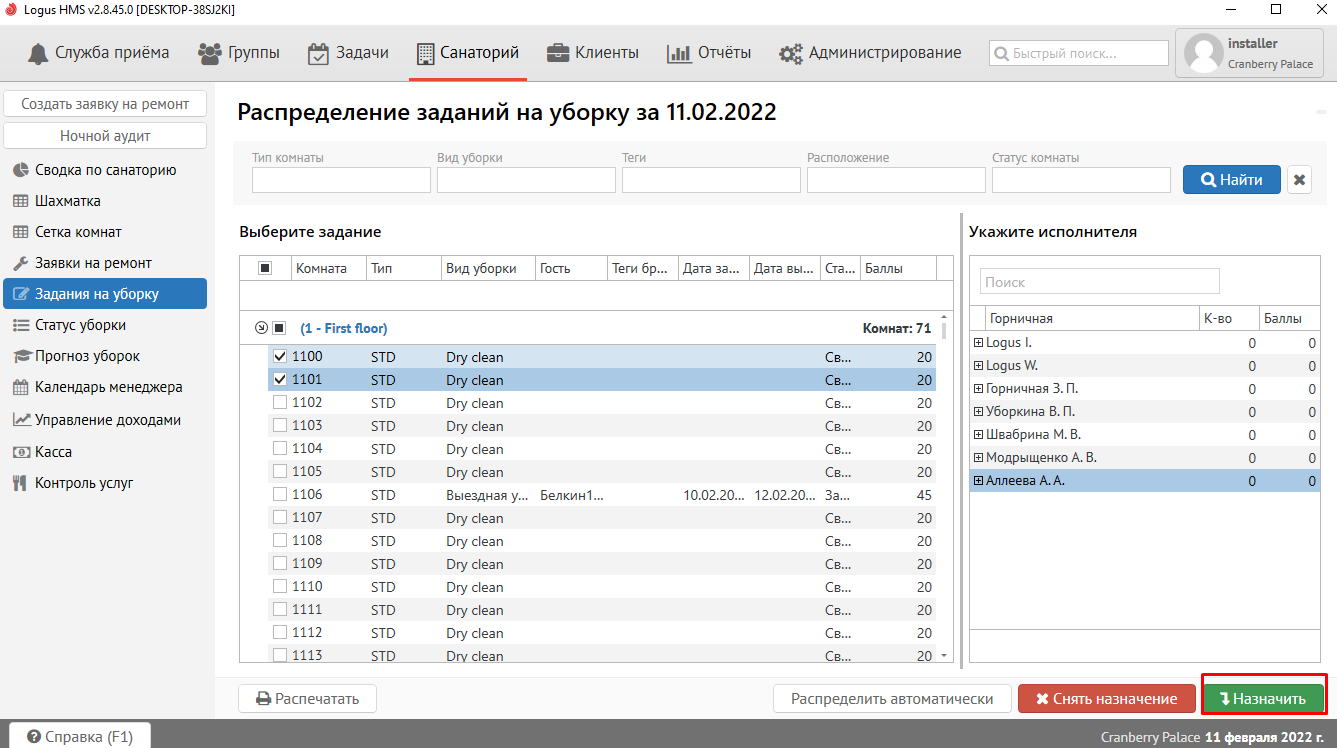The width and height of the screenshot is (1337, 748).
Task: Open Шахматка grid icon in sidebar
Action: pyautogui.click(x=20, y=201)
